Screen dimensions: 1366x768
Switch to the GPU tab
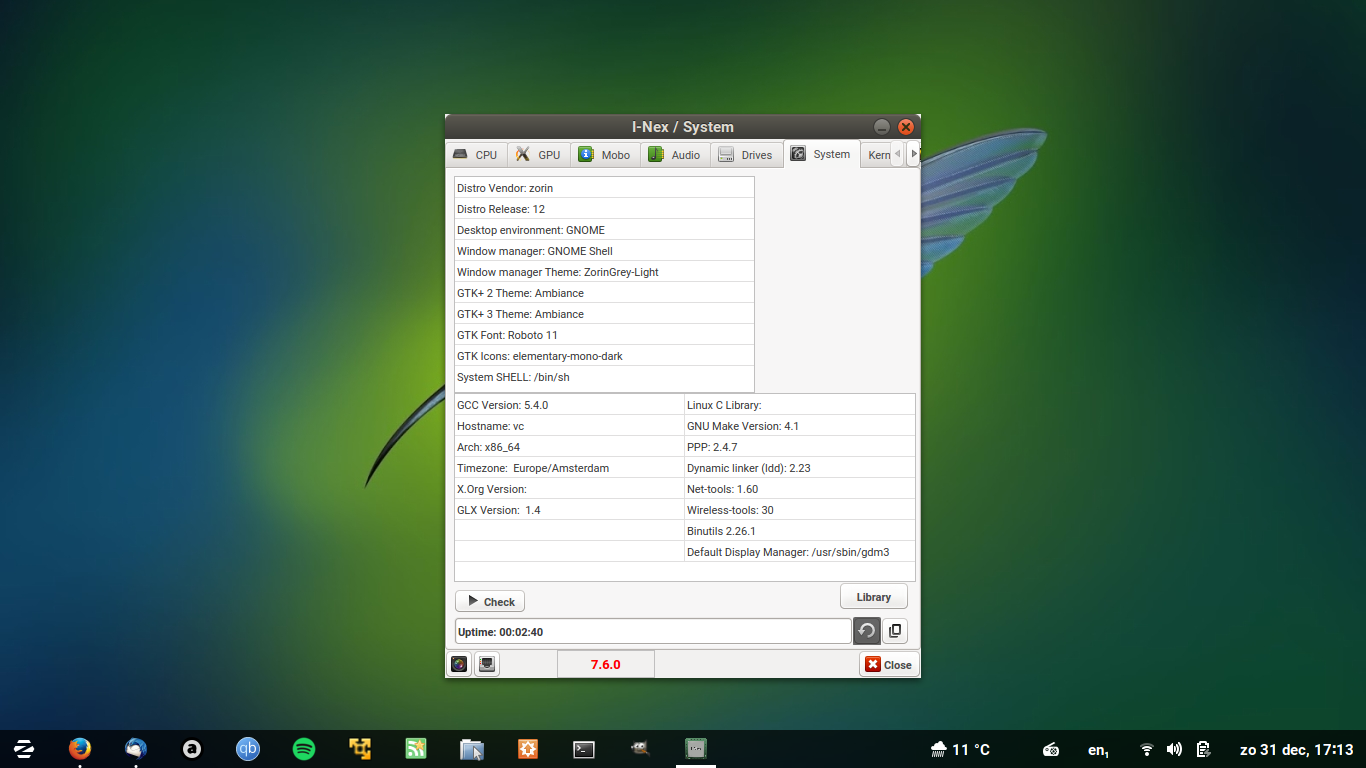point(539,154)
